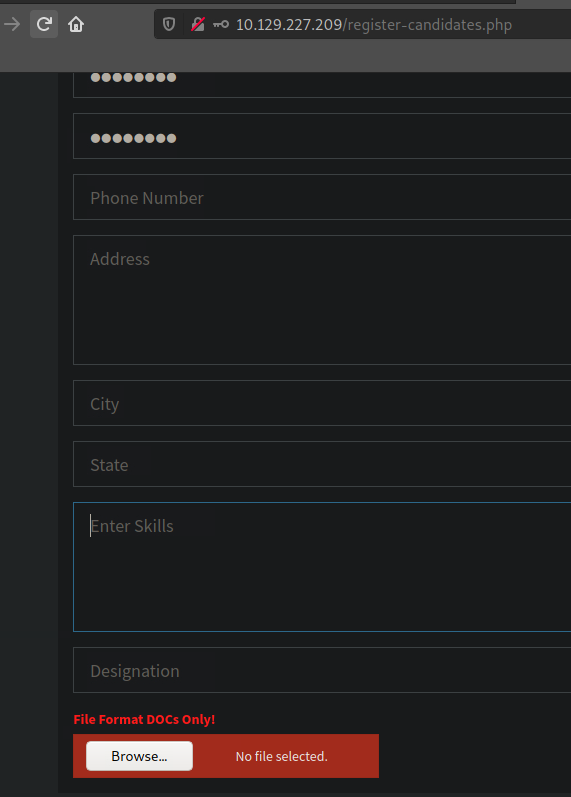Click the Browse... file button
Screen dimensions: 571x797
pos(139,756)
